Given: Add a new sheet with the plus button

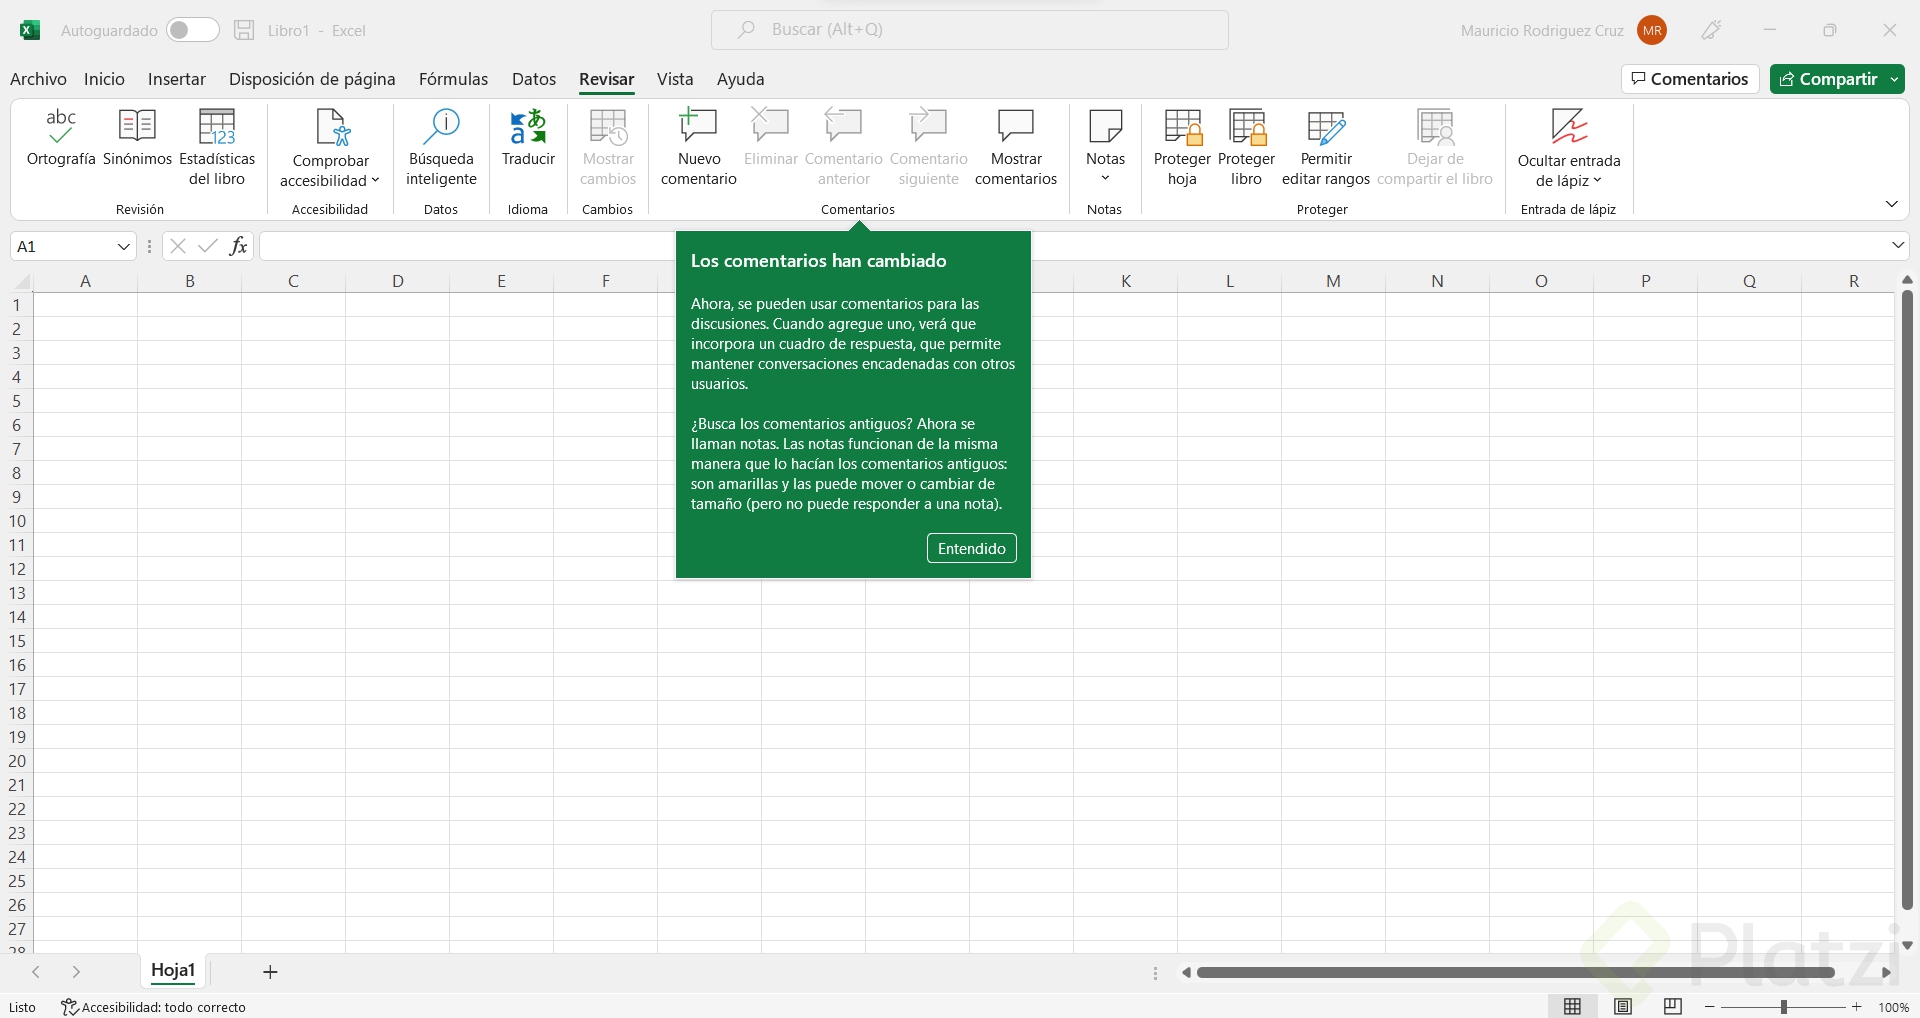Looking at the screenshot, I should coord(268,971).
